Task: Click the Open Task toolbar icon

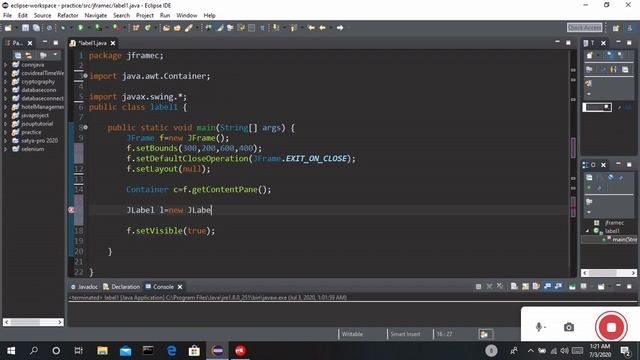Action: click(x=177, y=28)
